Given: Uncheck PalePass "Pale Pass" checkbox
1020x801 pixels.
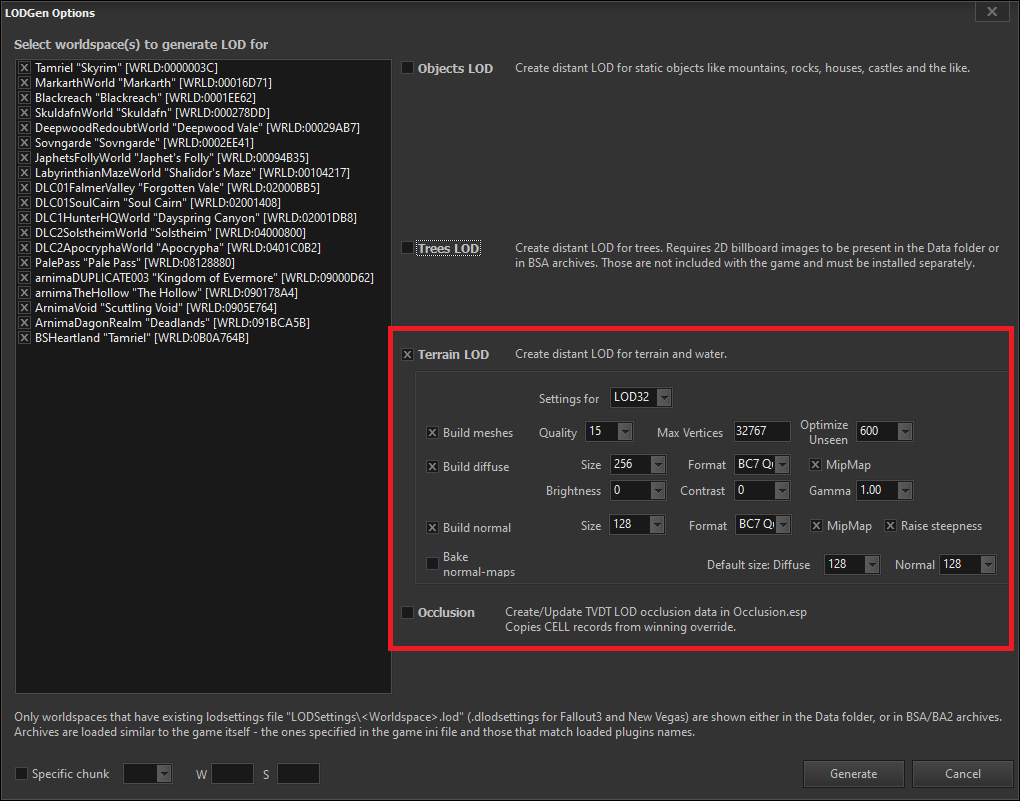Looking at the screenshot, I should (x=24, y=262).
